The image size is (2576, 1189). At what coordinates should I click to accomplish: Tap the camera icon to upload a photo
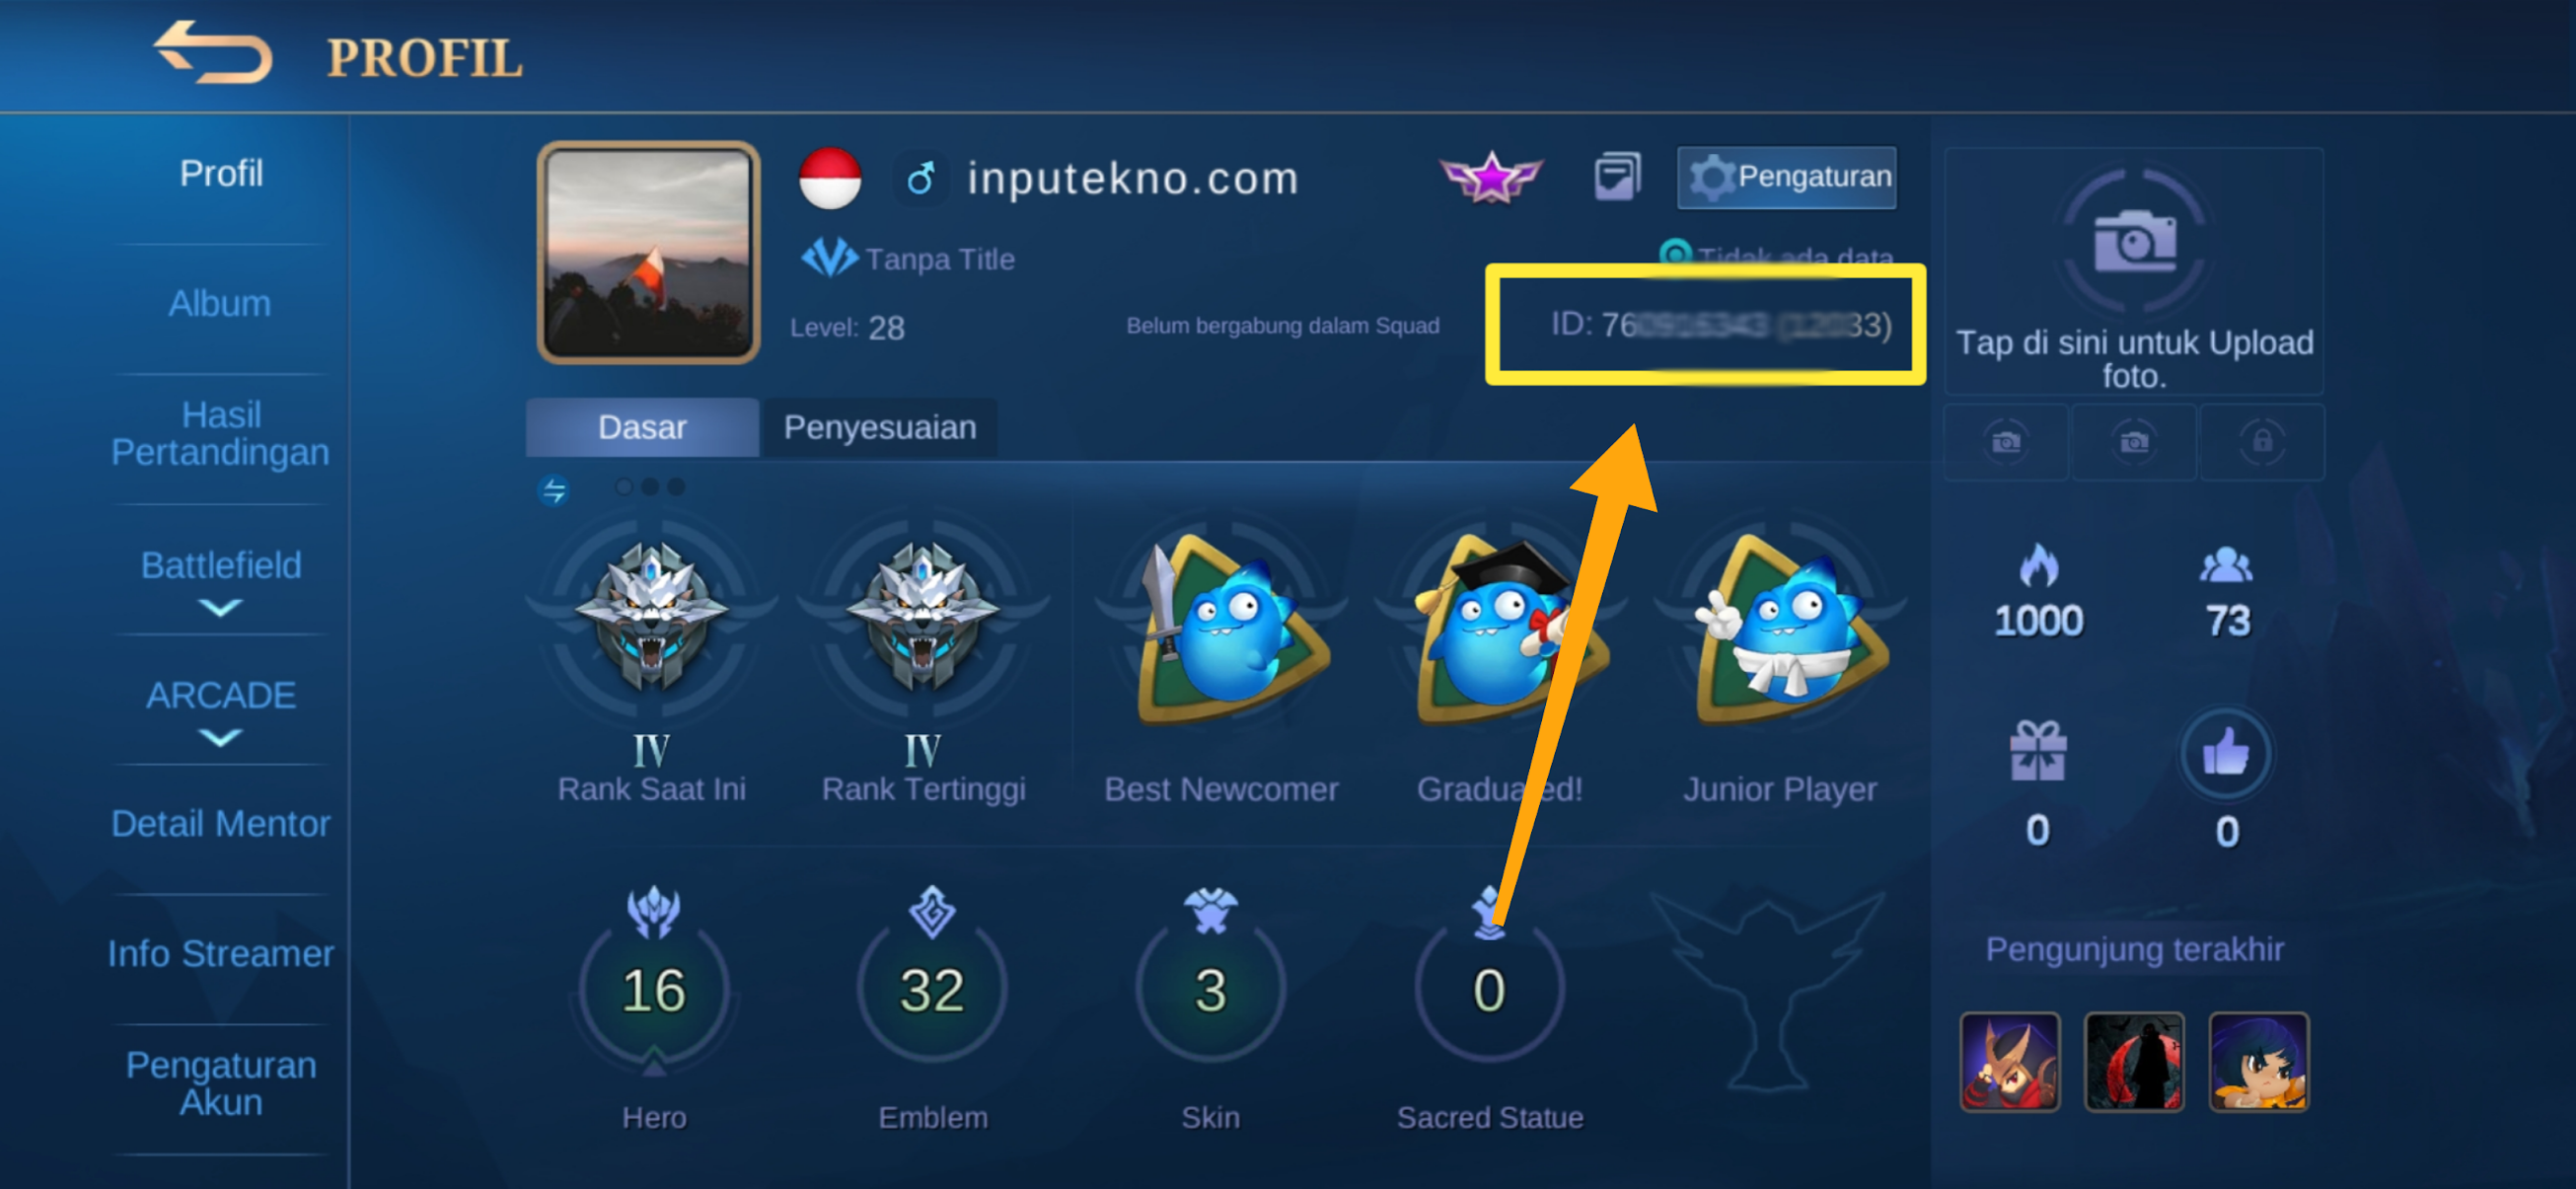(2134, 240)
